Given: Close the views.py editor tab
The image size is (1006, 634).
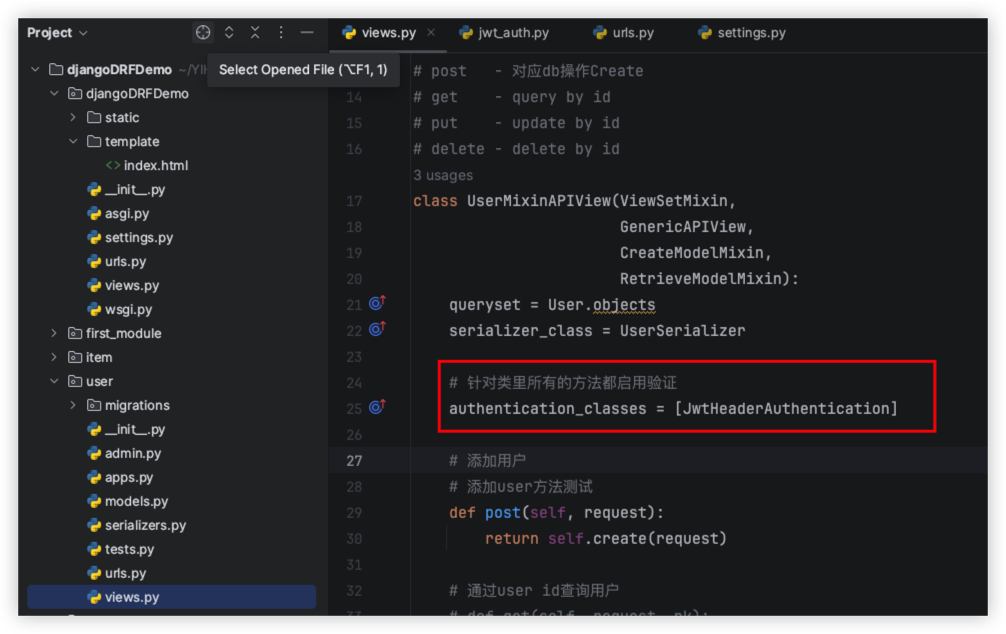Looking at the screenshot, I should coord(431,33).
